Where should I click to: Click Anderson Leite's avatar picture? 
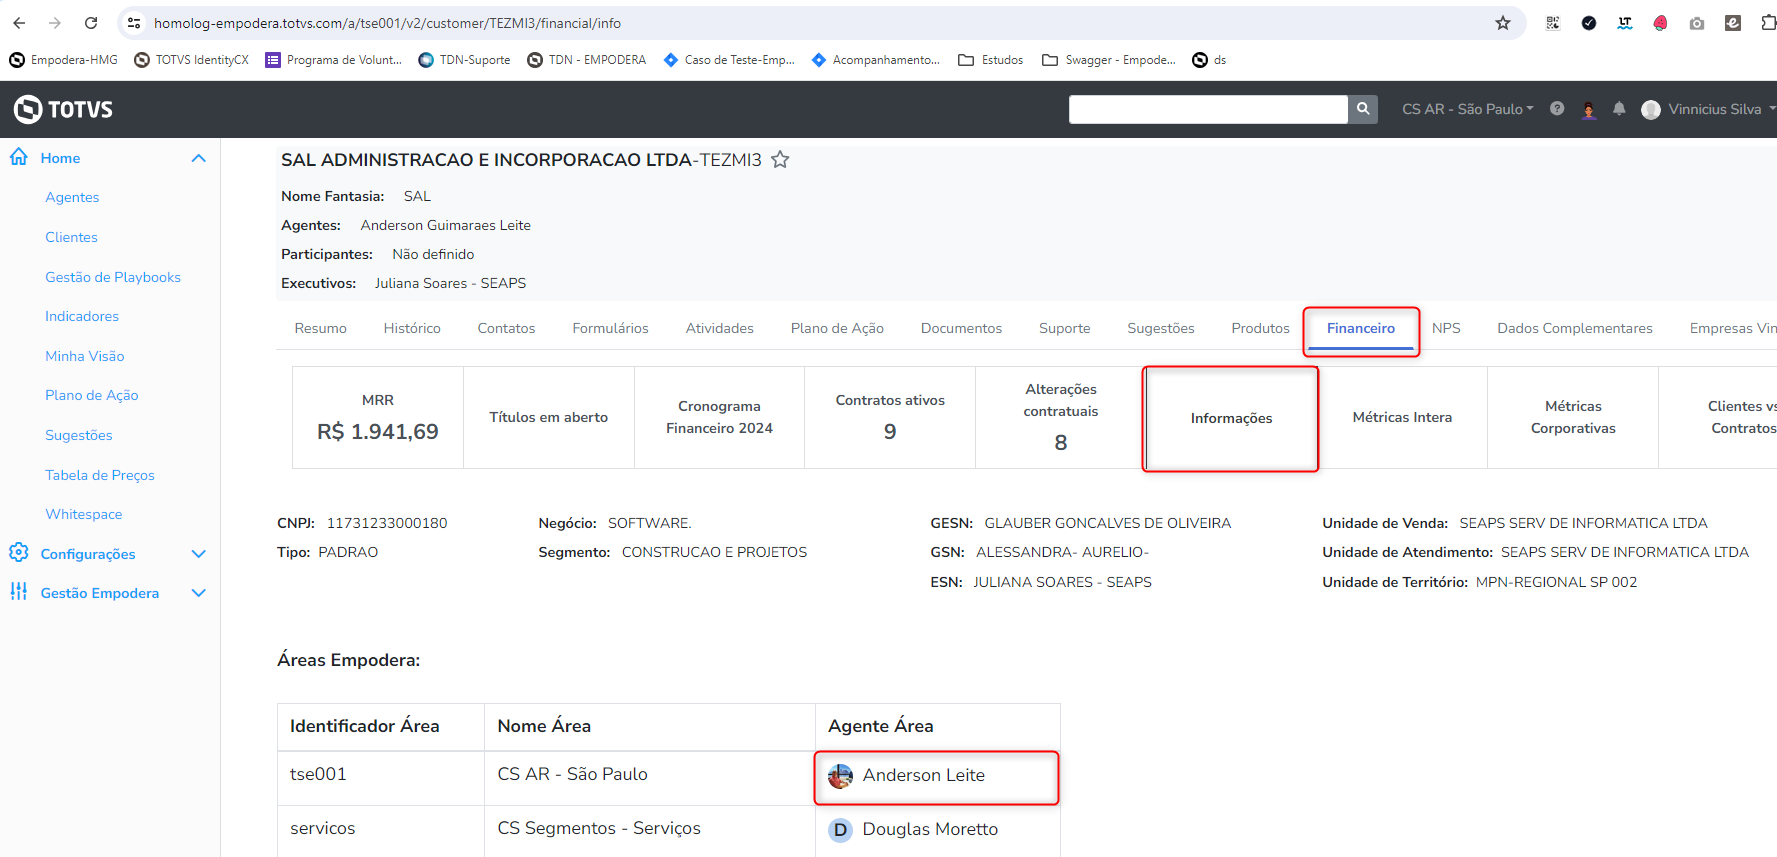(841, 776)
